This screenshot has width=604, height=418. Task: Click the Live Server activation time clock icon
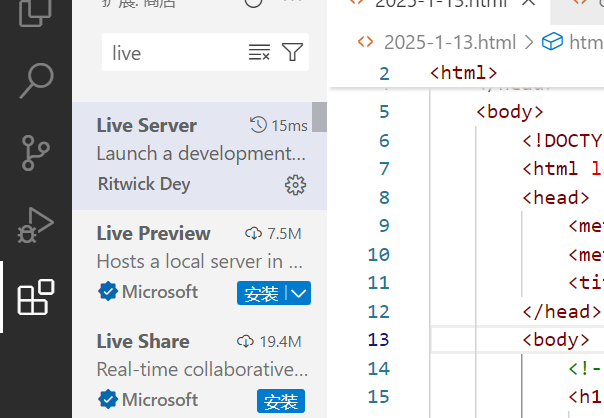coord(258,125)
